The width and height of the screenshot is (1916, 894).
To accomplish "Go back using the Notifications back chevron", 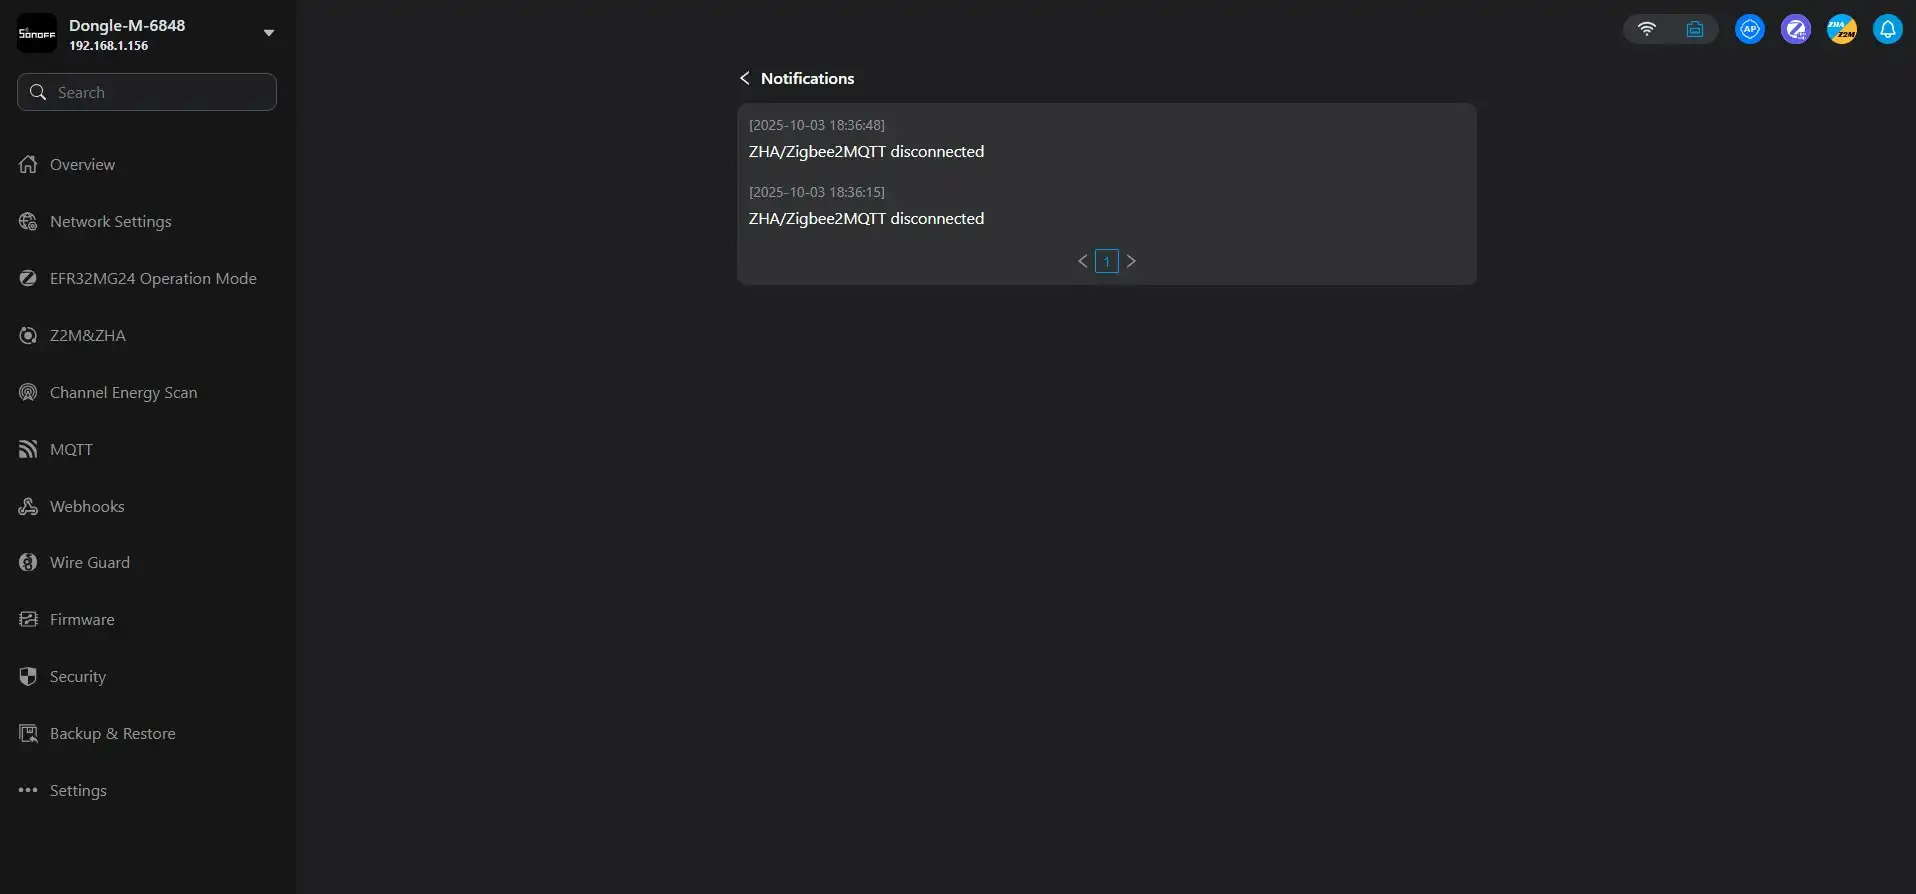I will tap(744, 78).
